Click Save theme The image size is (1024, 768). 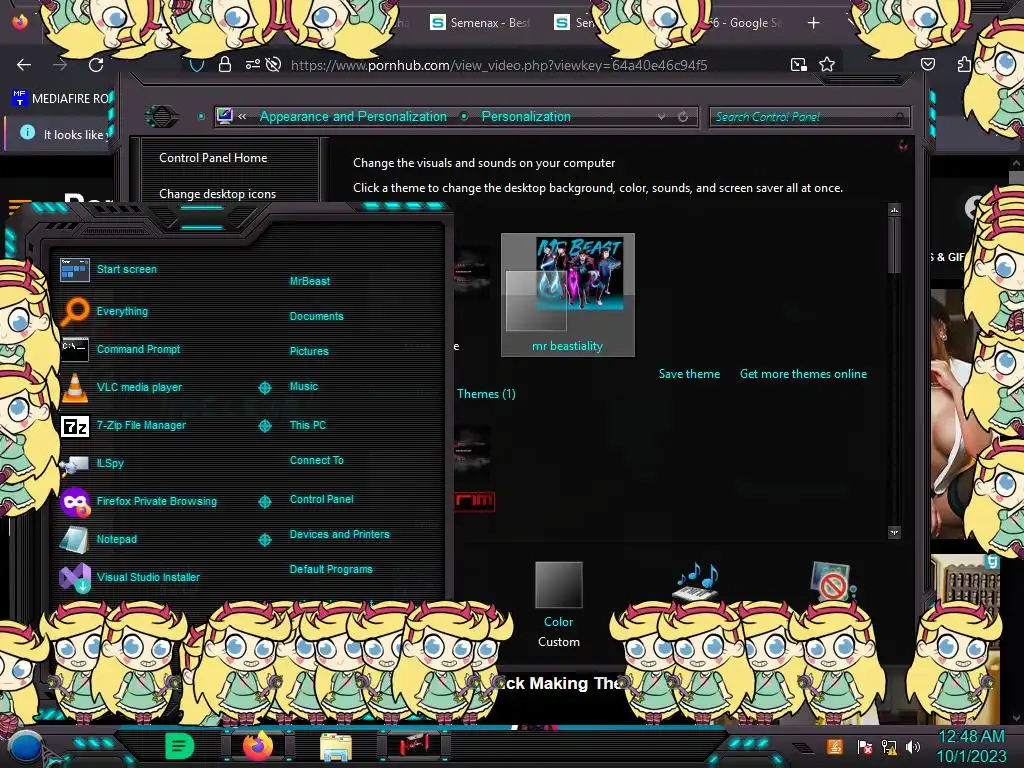[x=689, y=374]
